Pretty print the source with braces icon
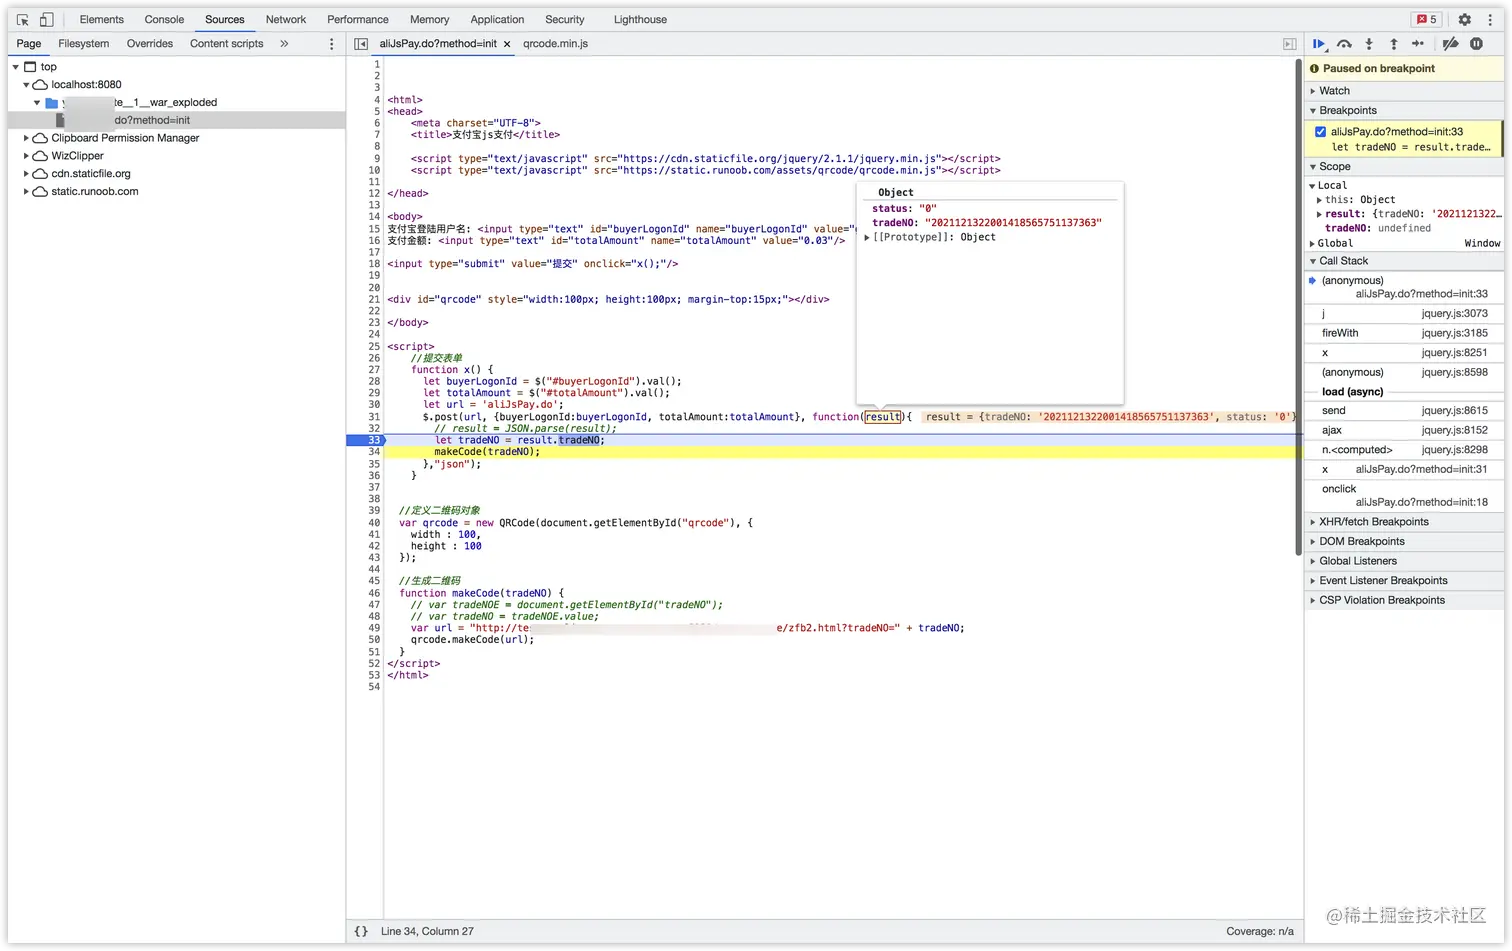 [x=361, y=931]
